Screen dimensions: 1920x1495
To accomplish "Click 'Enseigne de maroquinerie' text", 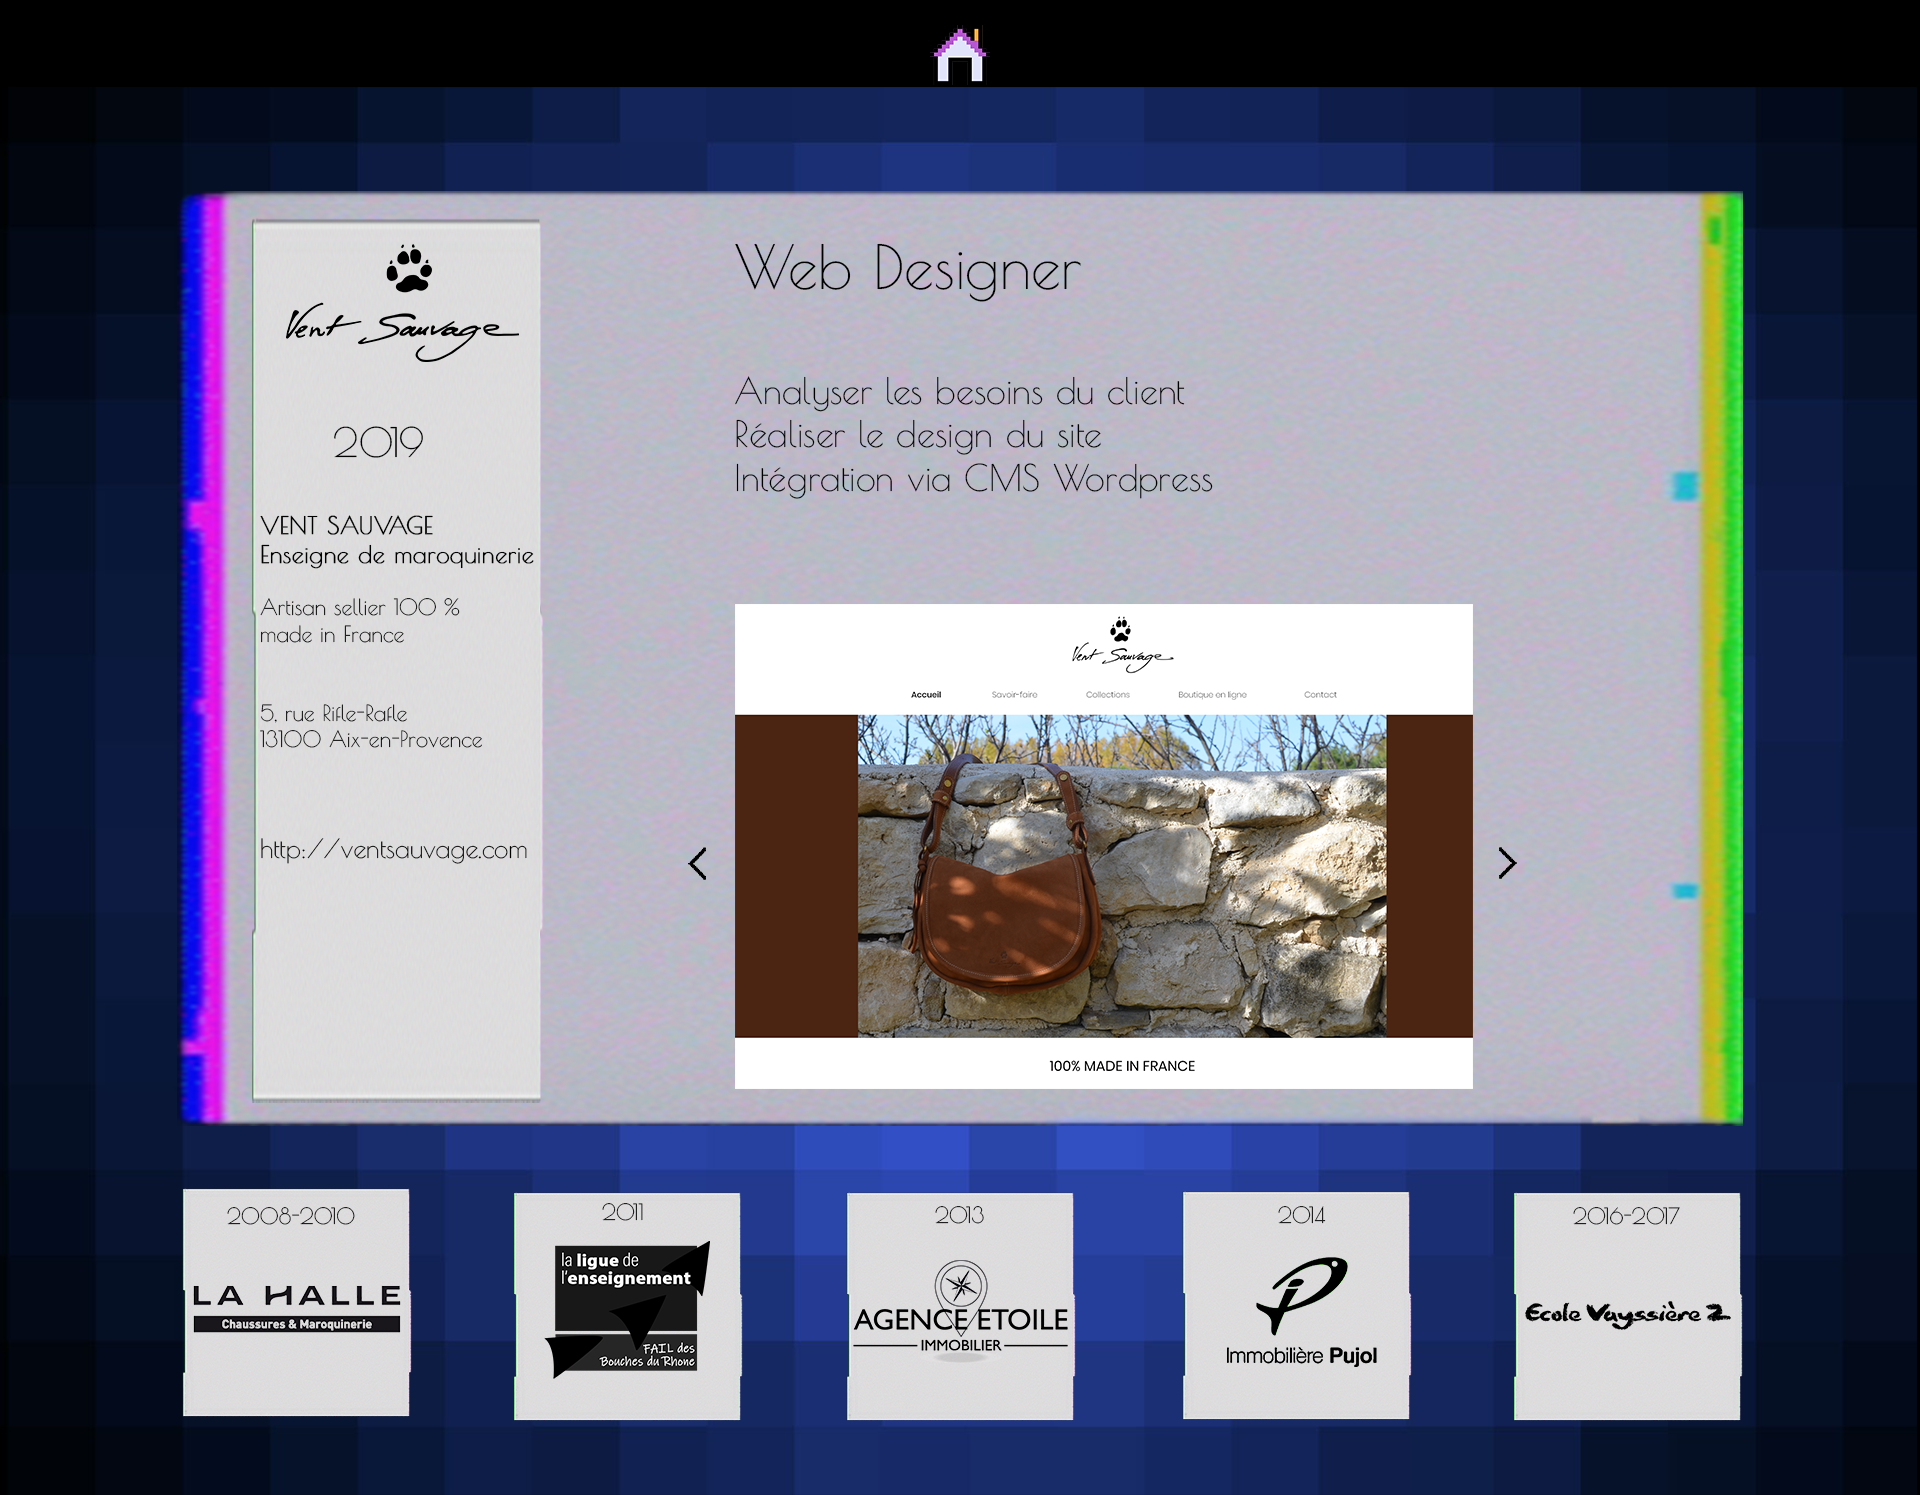I will (x=397, y=556).
